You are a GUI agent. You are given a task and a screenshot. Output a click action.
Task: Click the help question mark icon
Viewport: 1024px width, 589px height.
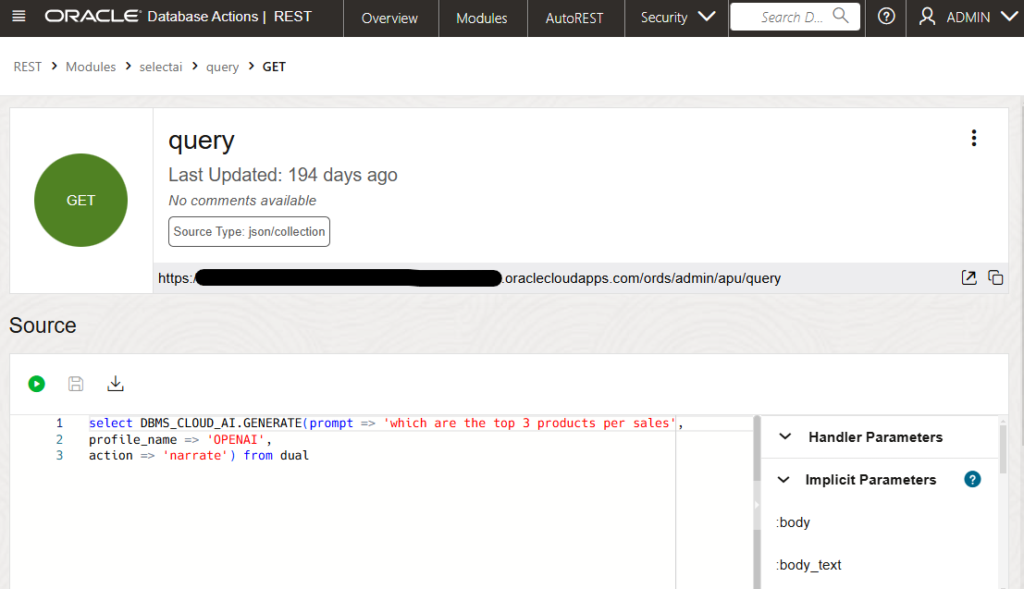(x=886, y=17)
